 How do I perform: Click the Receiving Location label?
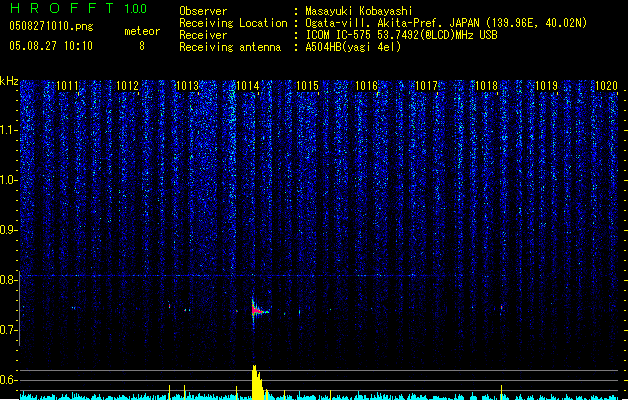[x=233, y=23]
